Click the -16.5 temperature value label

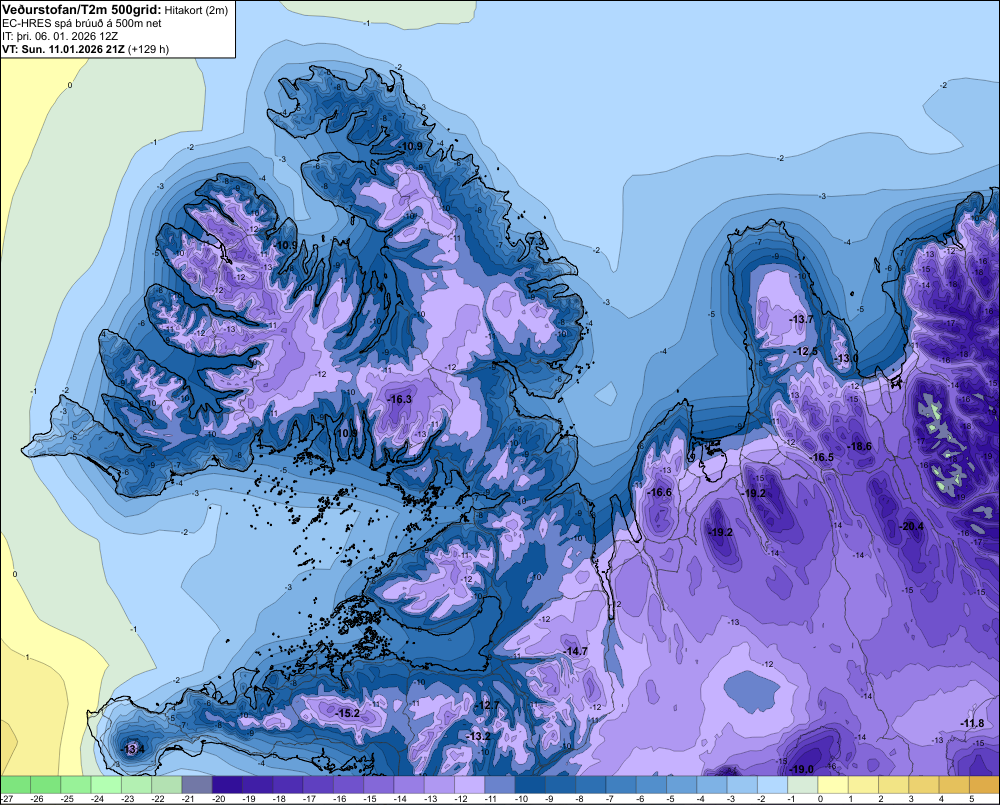822,457
